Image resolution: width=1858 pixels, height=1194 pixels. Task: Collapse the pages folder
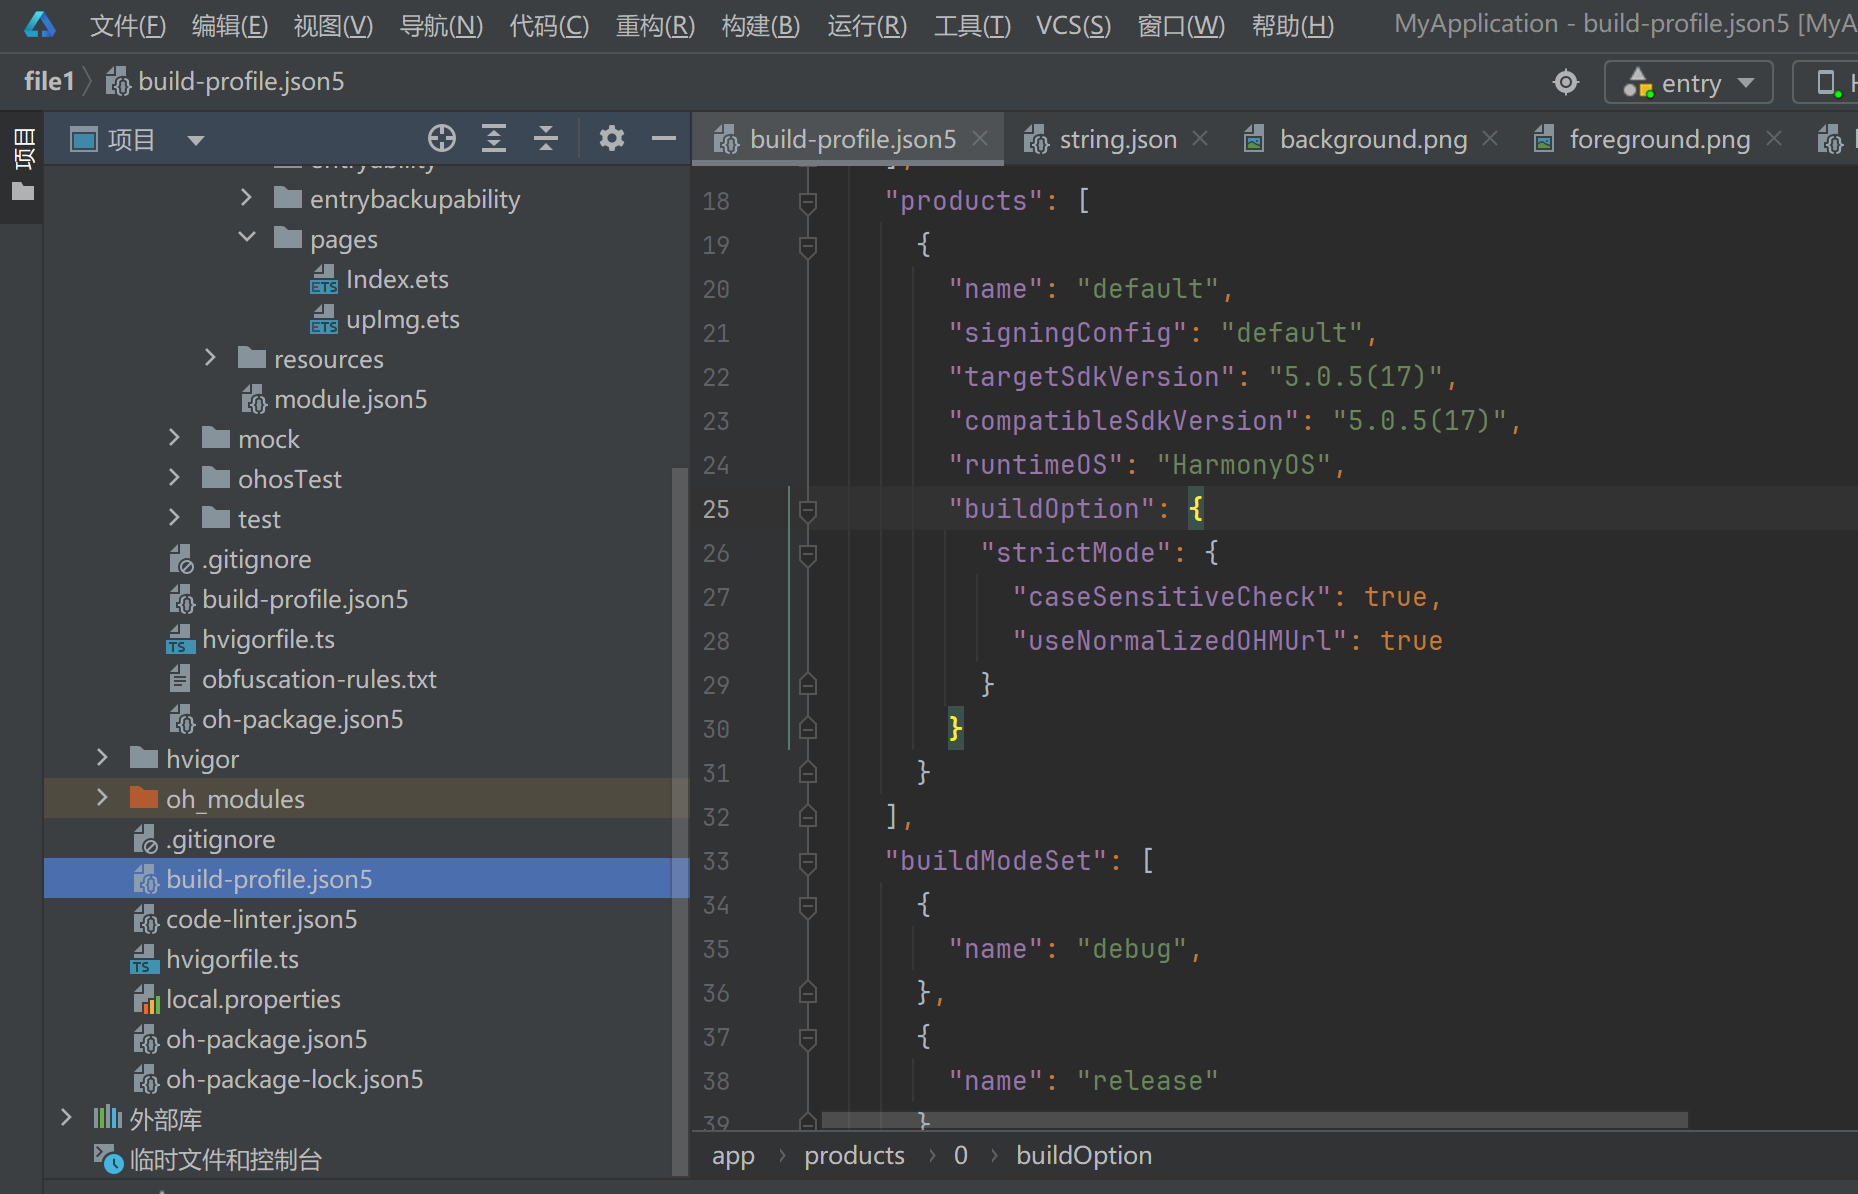246,238
